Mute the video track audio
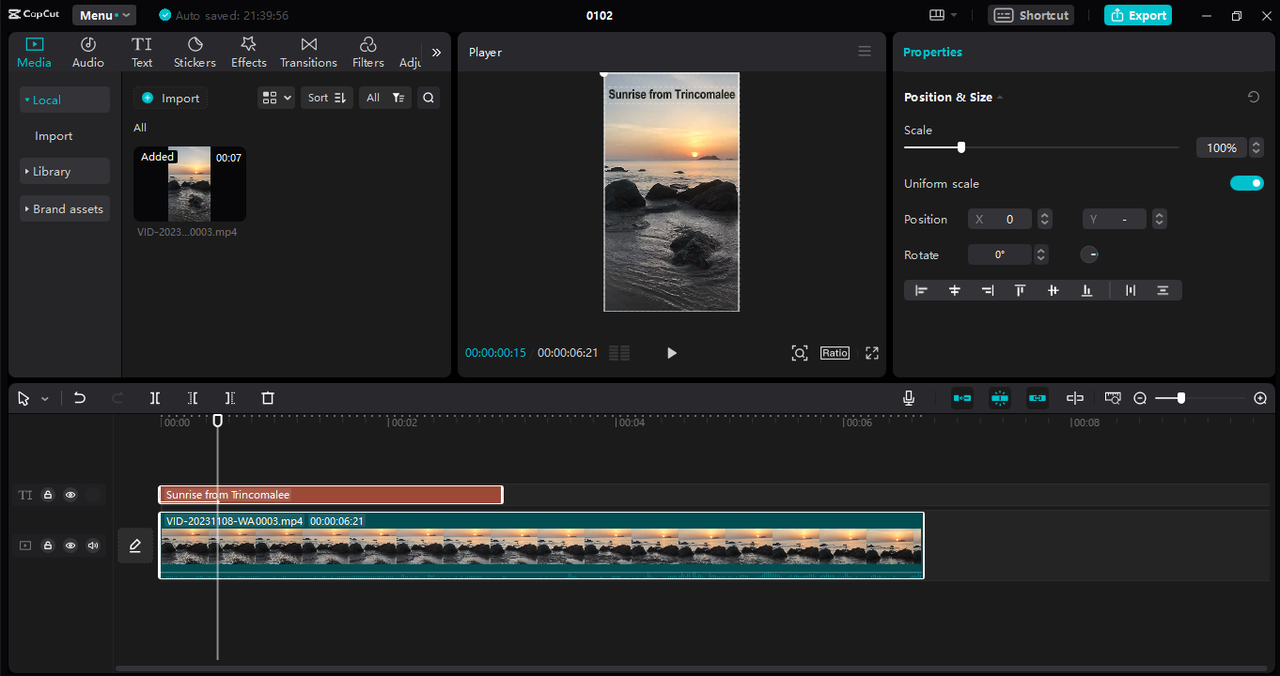Screen dimensions: 1280x676 click(93, 546)
